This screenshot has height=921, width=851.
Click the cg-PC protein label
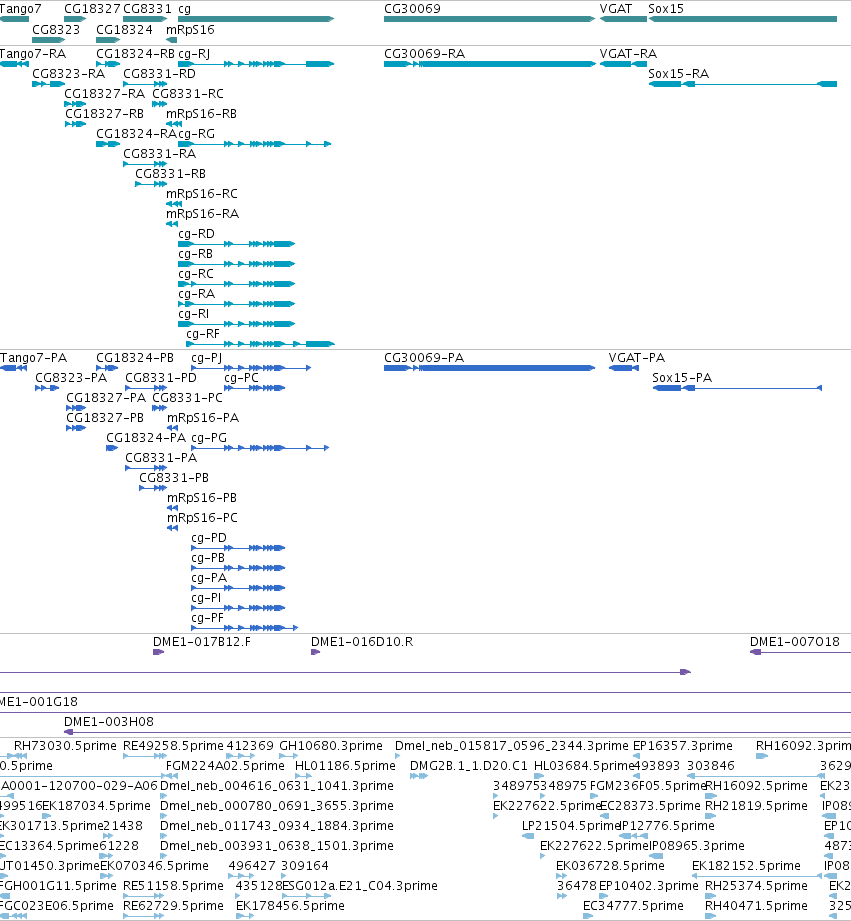point(241,378)
